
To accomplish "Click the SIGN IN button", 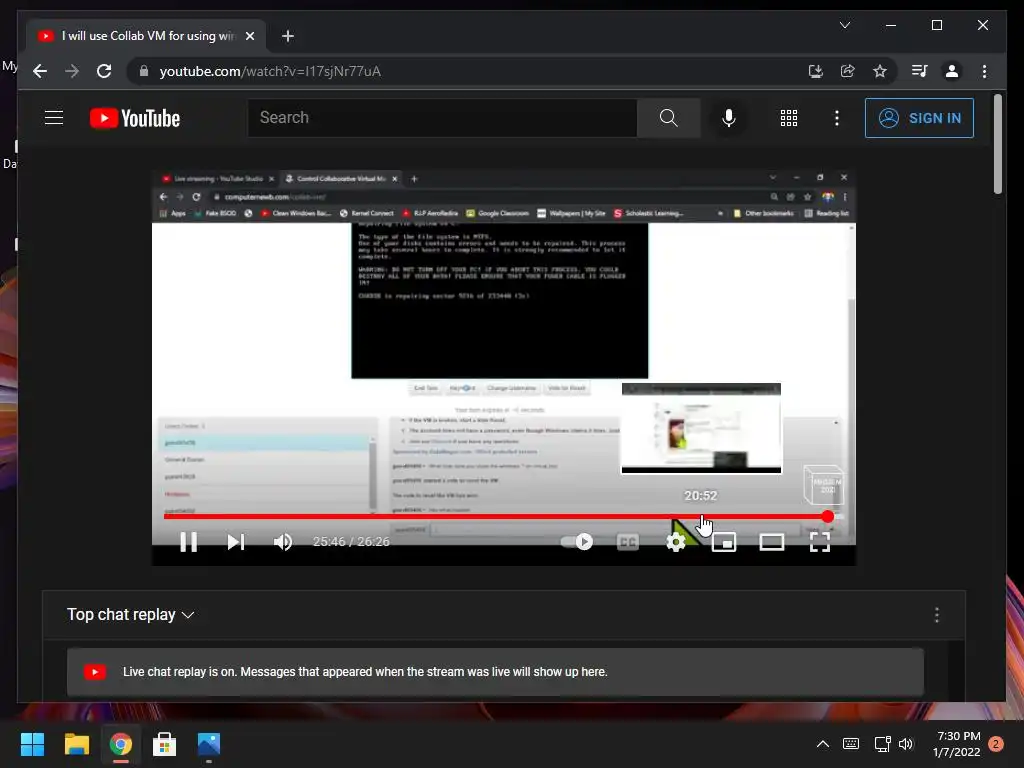I will coord(919,118).
